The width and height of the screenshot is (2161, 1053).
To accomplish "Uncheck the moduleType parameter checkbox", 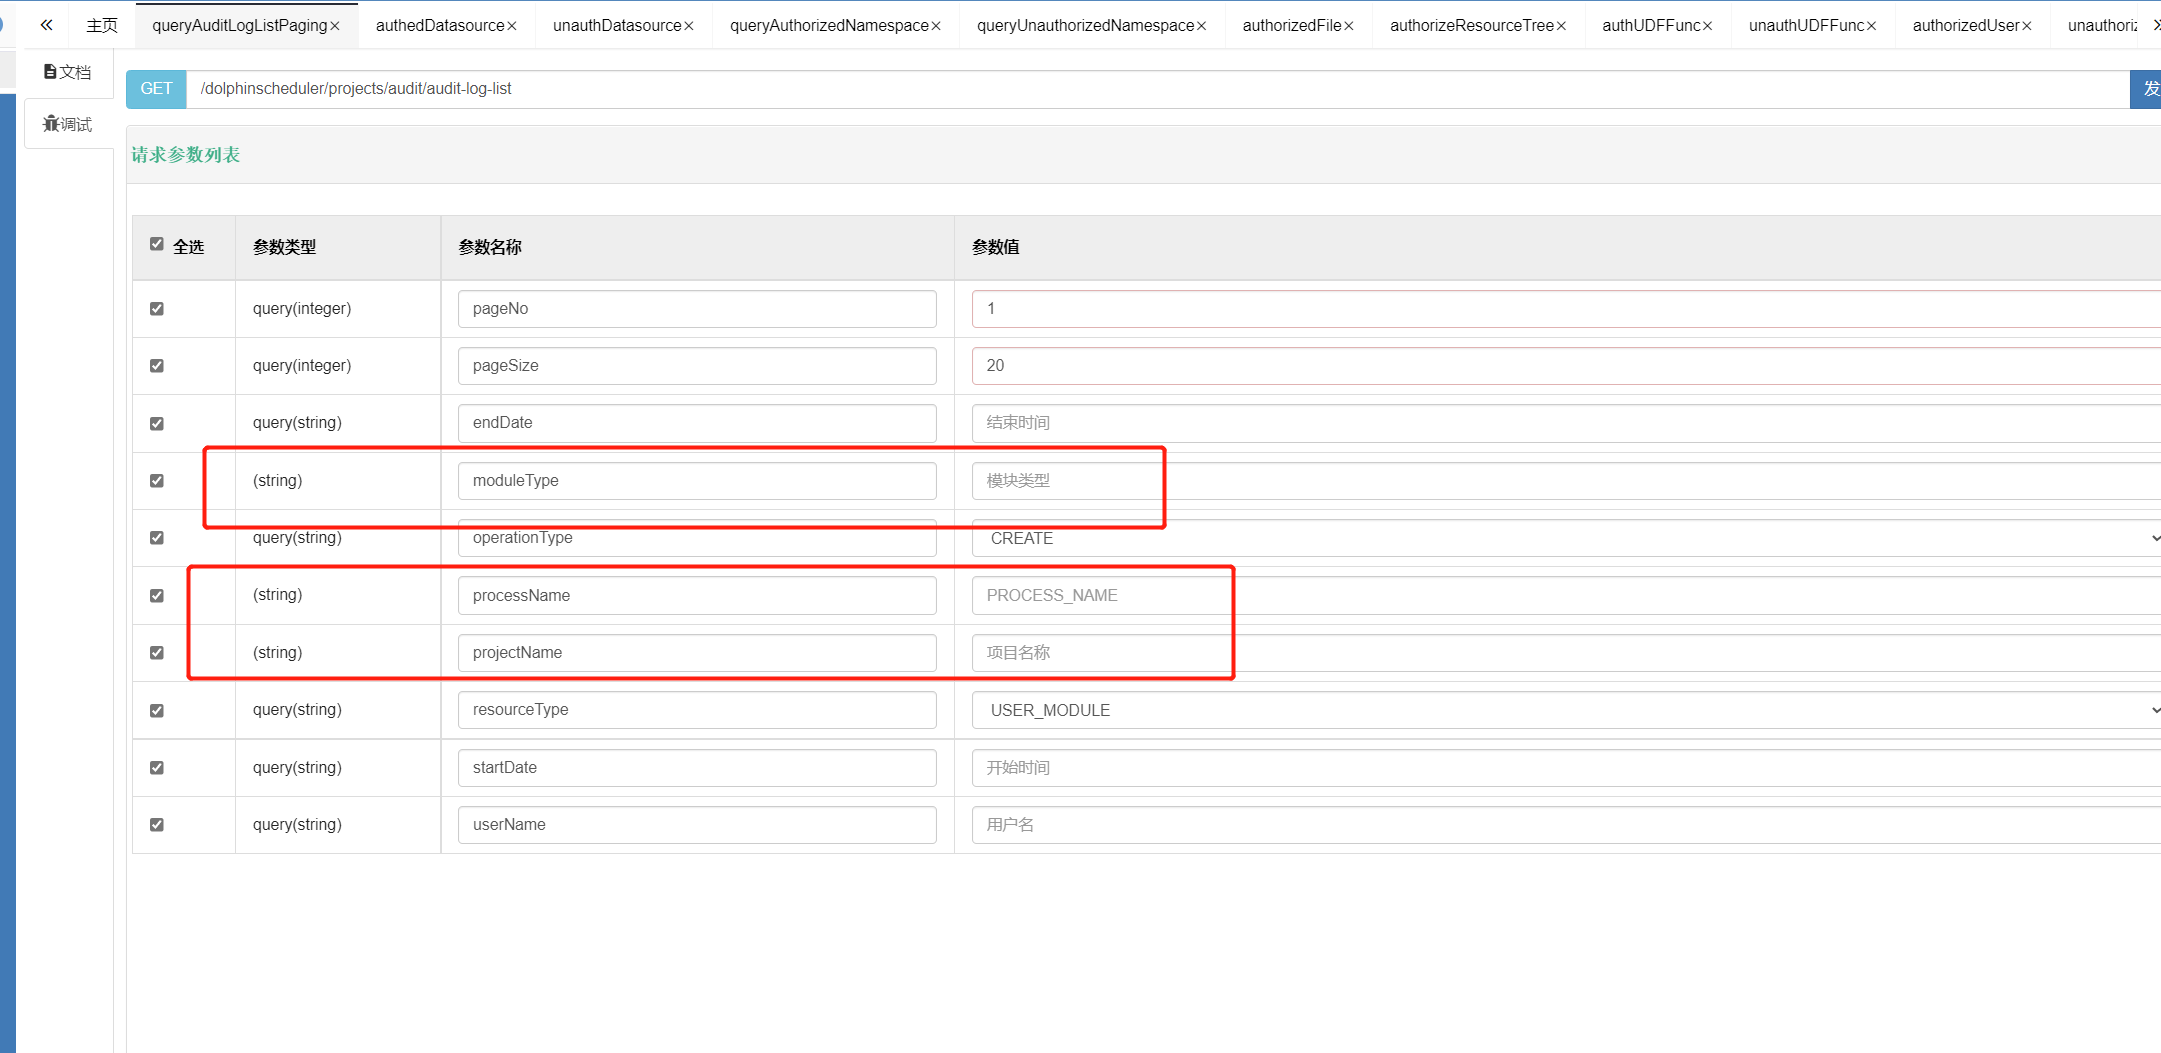I will 157,481.
